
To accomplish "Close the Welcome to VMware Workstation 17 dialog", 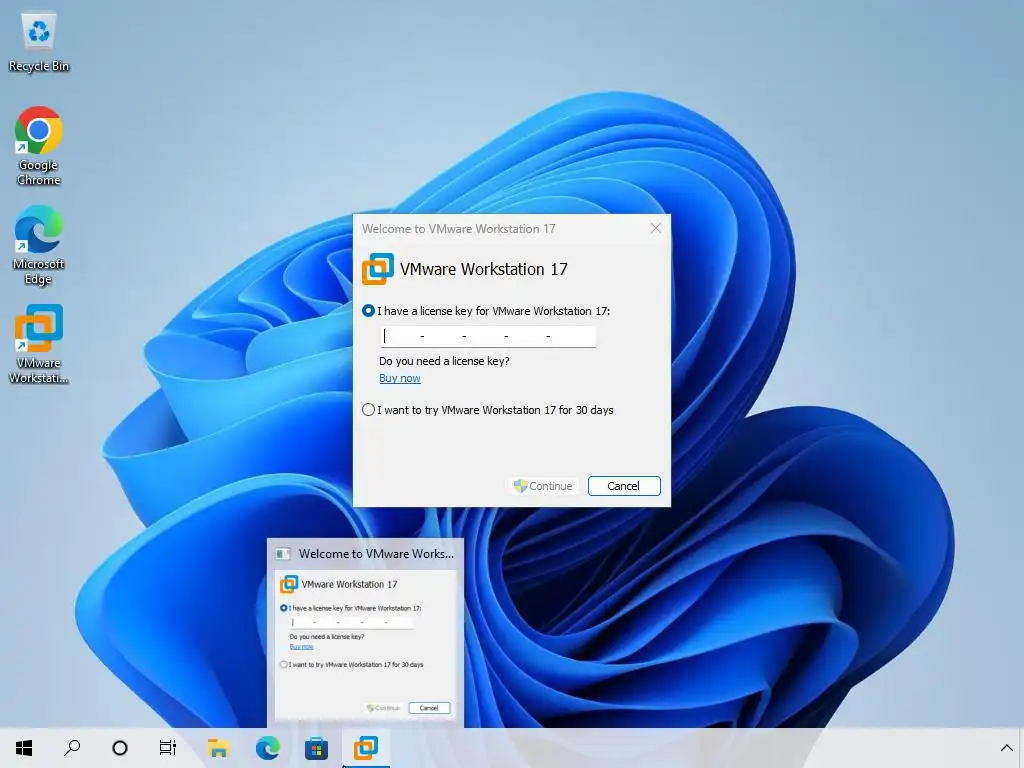I will [656, 228].
